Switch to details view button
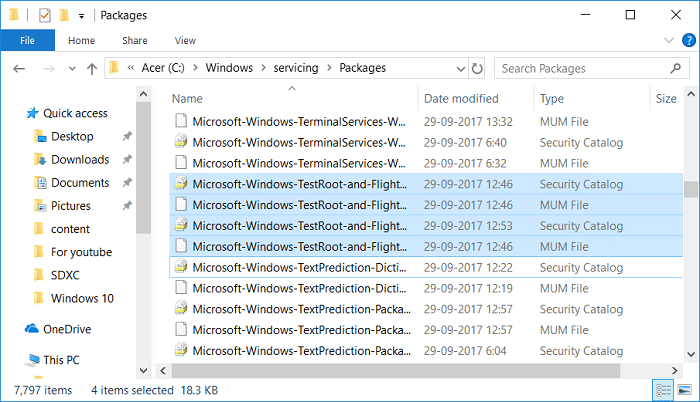 point(664,388)
